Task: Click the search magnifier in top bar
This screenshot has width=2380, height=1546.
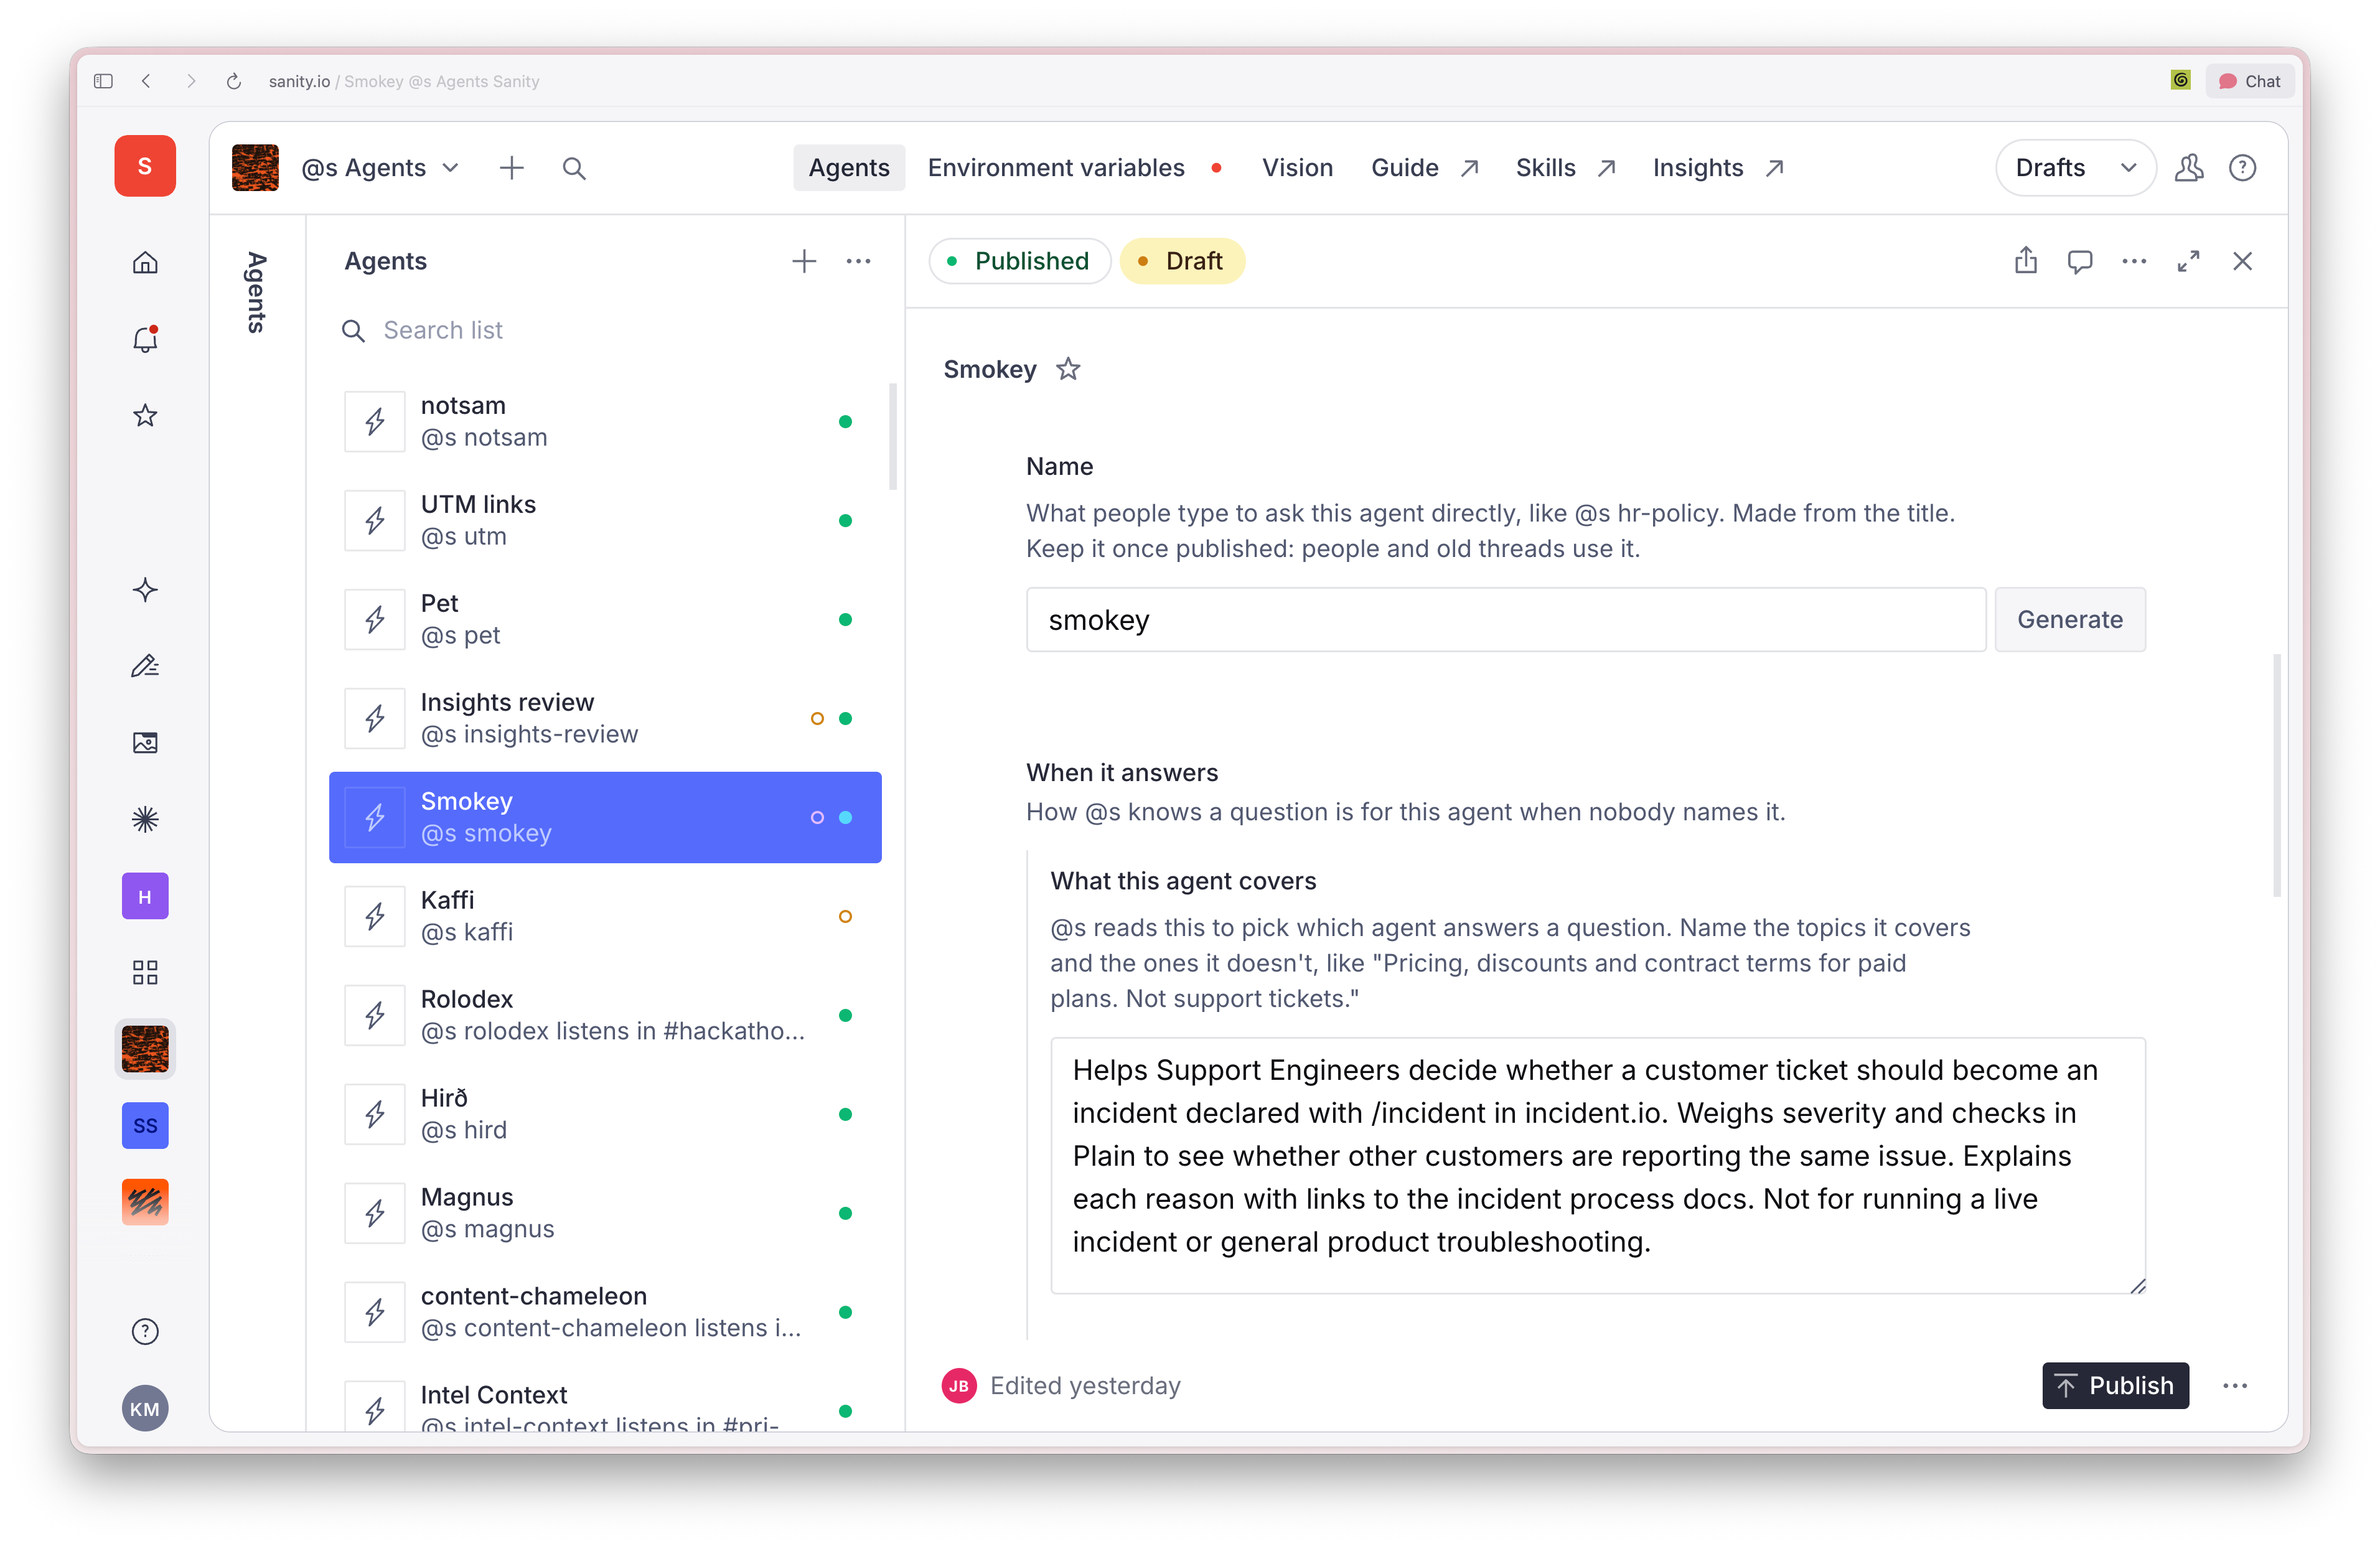Action: (x=574, y=168)
